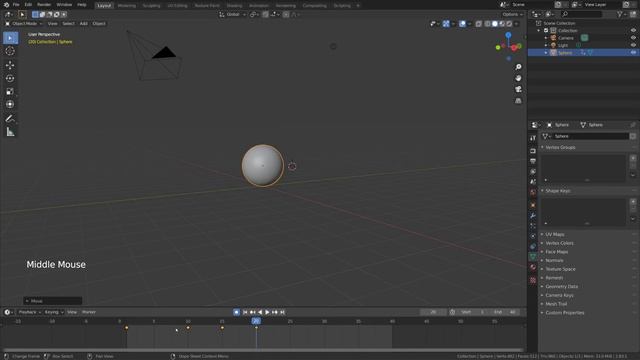Select the Move tool

10,65
